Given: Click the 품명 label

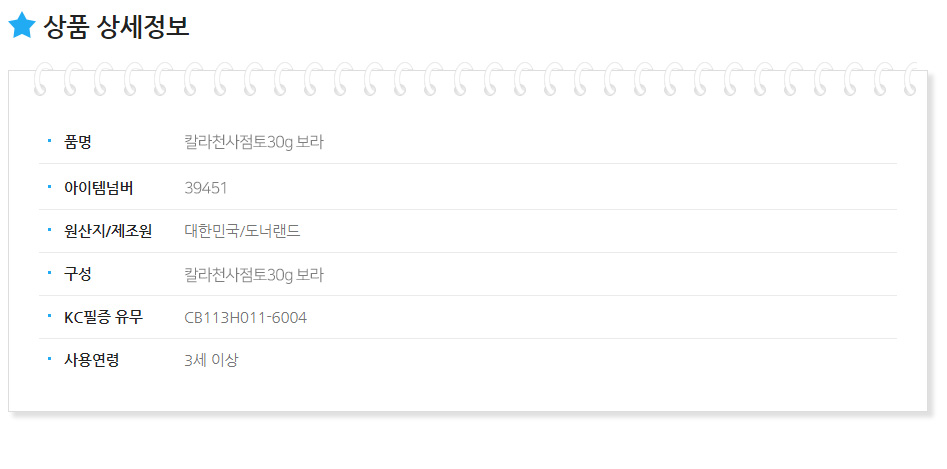Looking at the screenshot, I should coord(77,142).
